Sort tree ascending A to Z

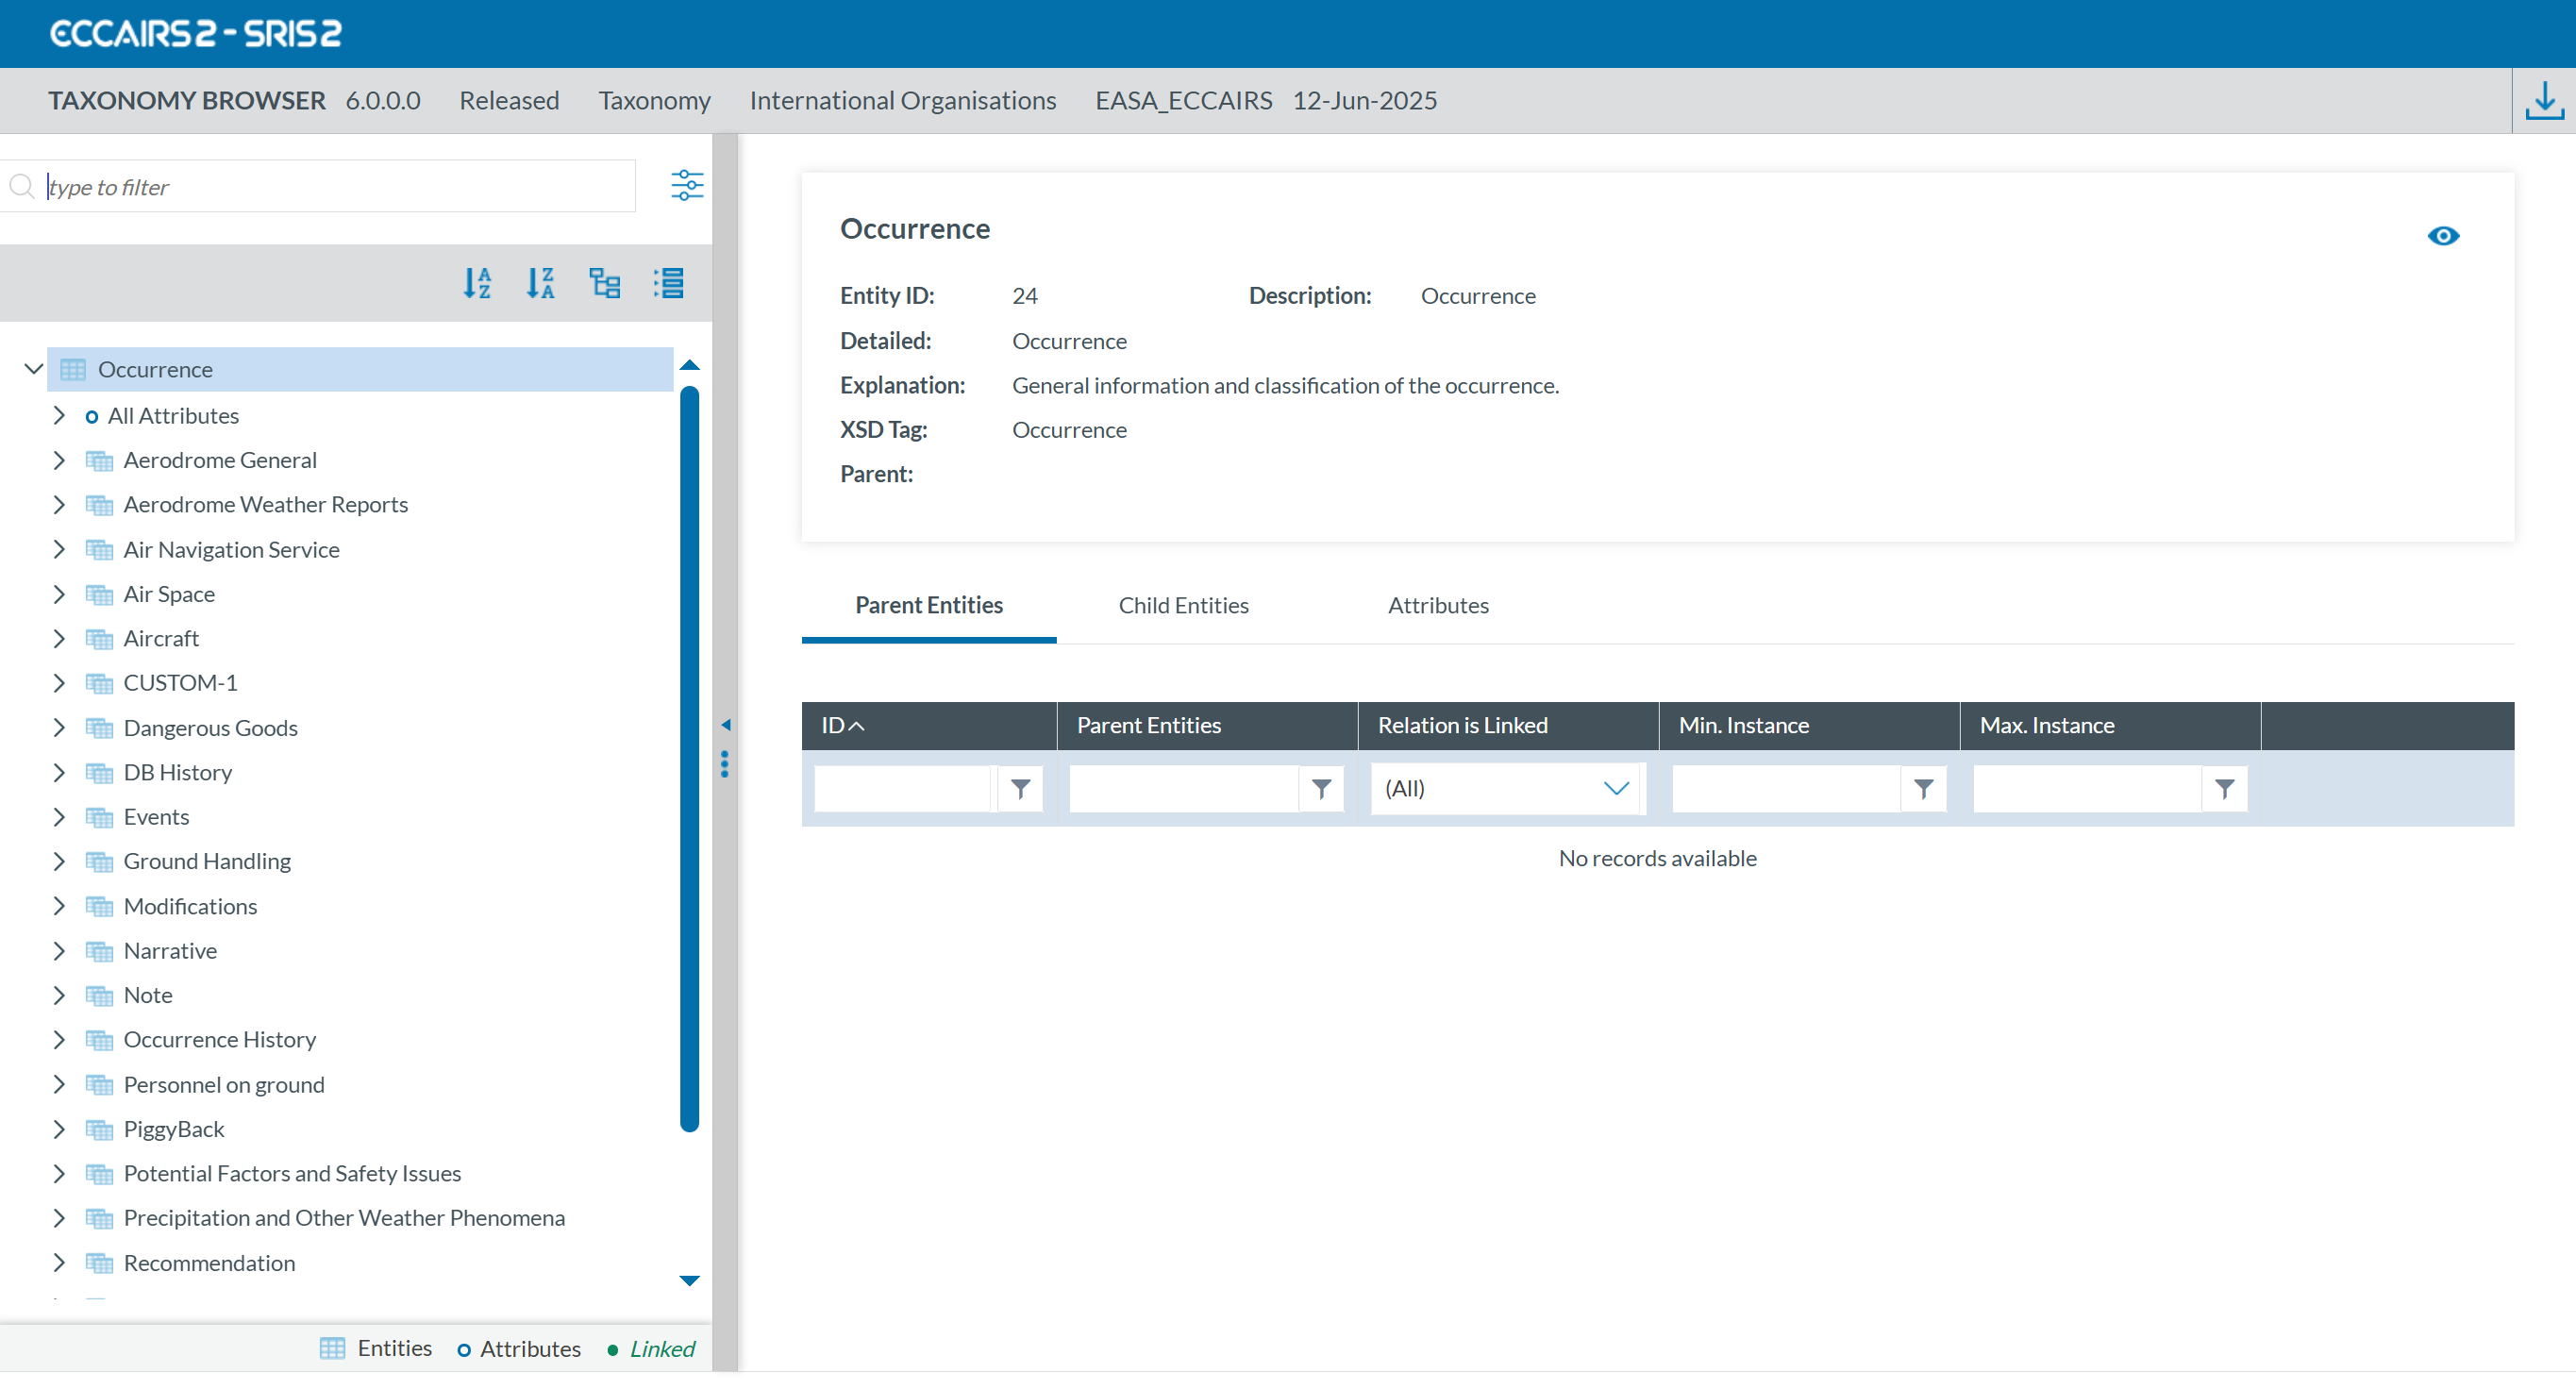point(477,283)
